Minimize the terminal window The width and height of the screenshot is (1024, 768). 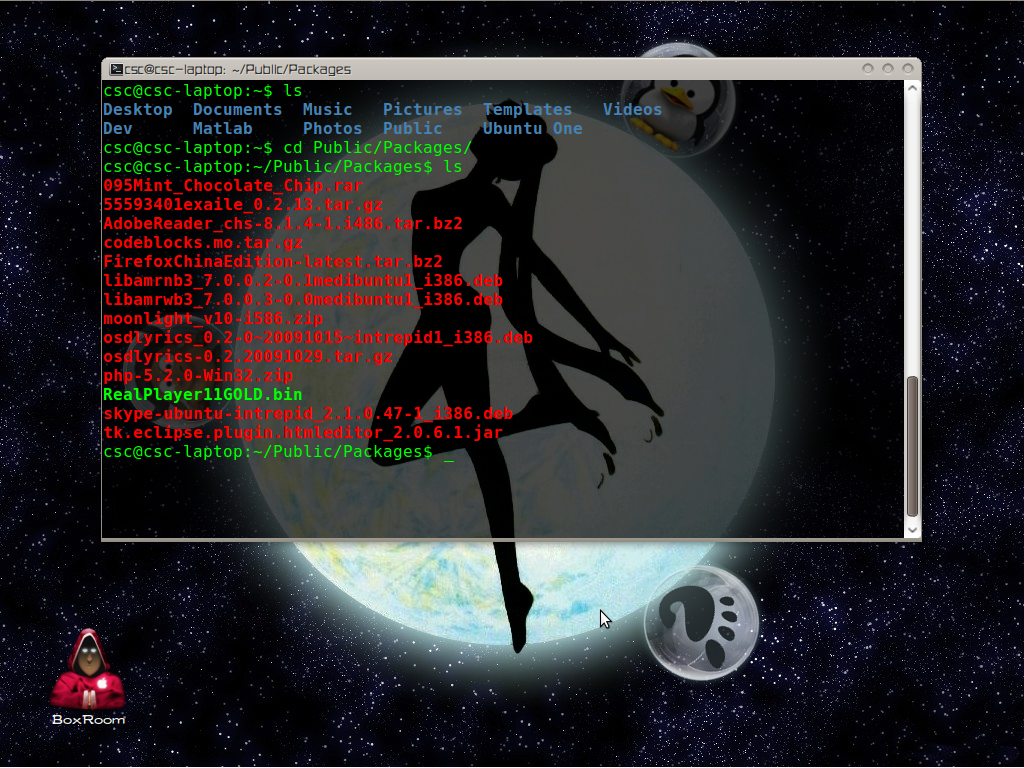[x=868, y=69]
